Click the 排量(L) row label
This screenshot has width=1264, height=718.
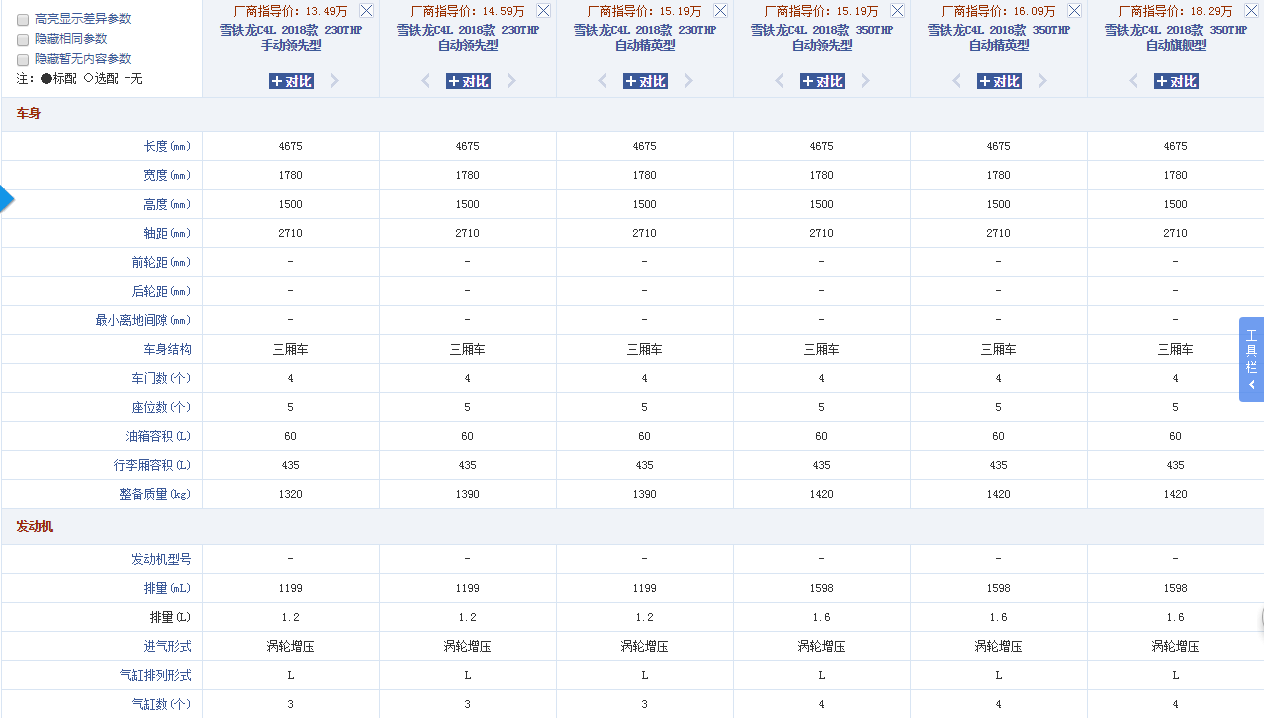point(170,617)
